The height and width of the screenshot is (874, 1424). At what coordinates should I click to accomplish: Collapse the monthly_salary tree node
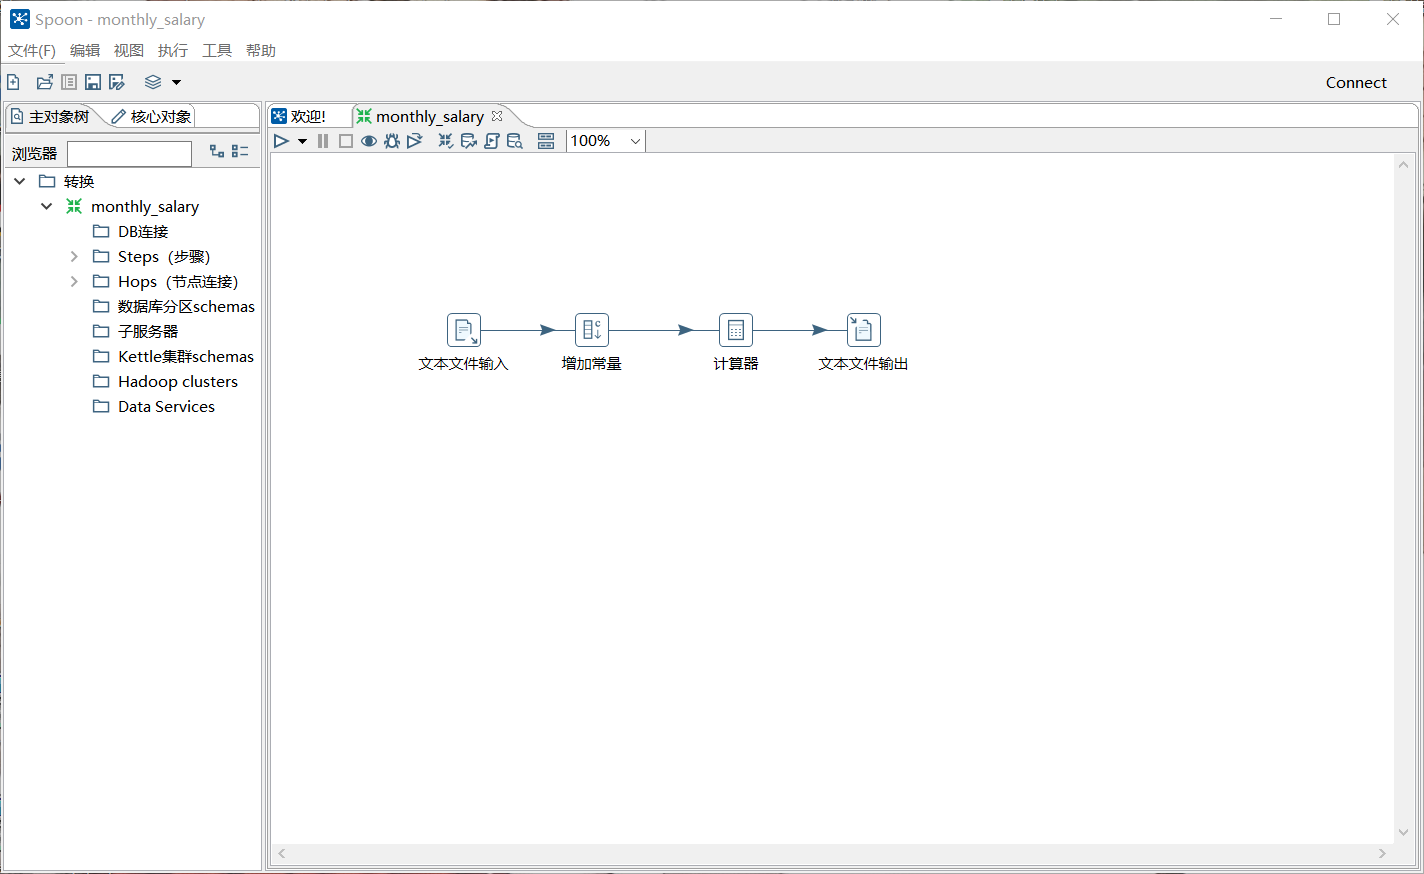[x=47, y=206]
